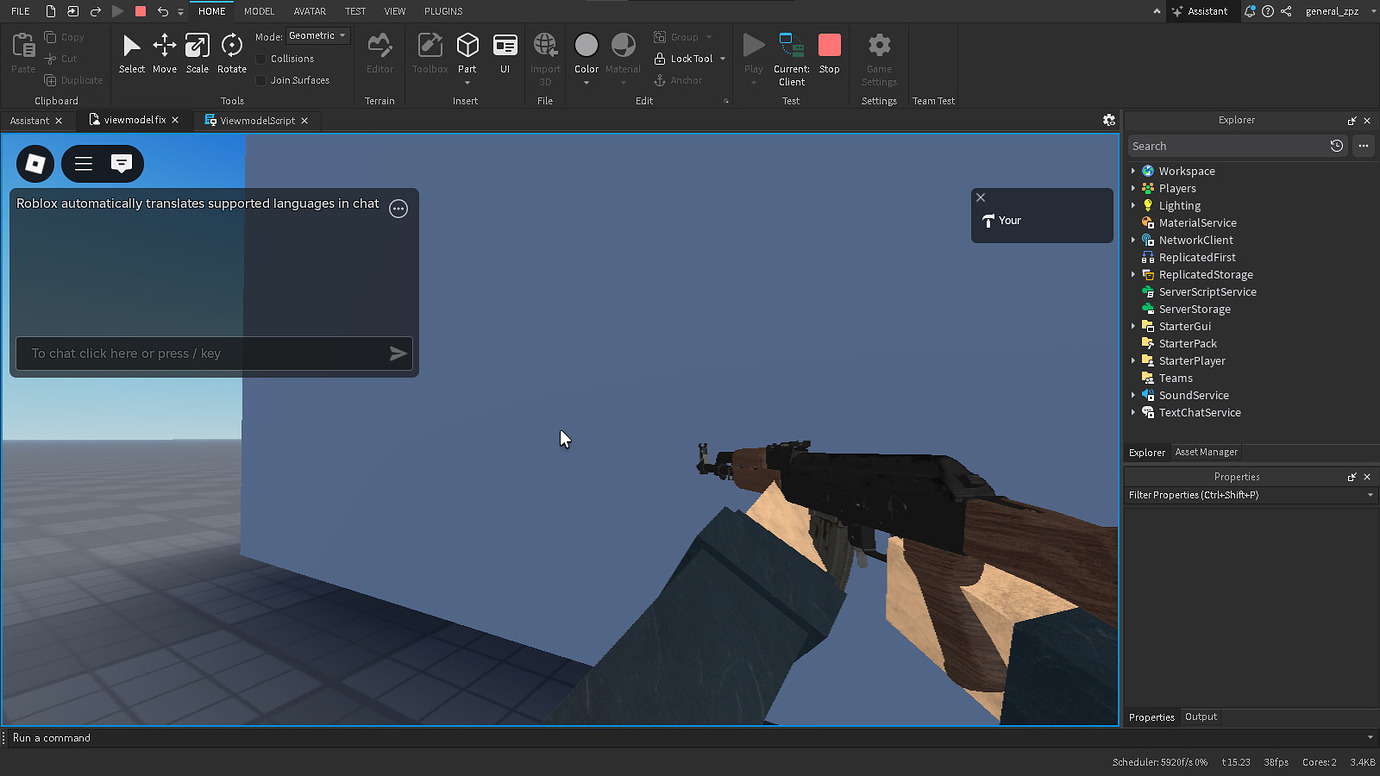Expand ReplicatedStorage in the Explorer
This screenshot has height=776, width=1380.
pyautogui.click(x=1133, y=274)
